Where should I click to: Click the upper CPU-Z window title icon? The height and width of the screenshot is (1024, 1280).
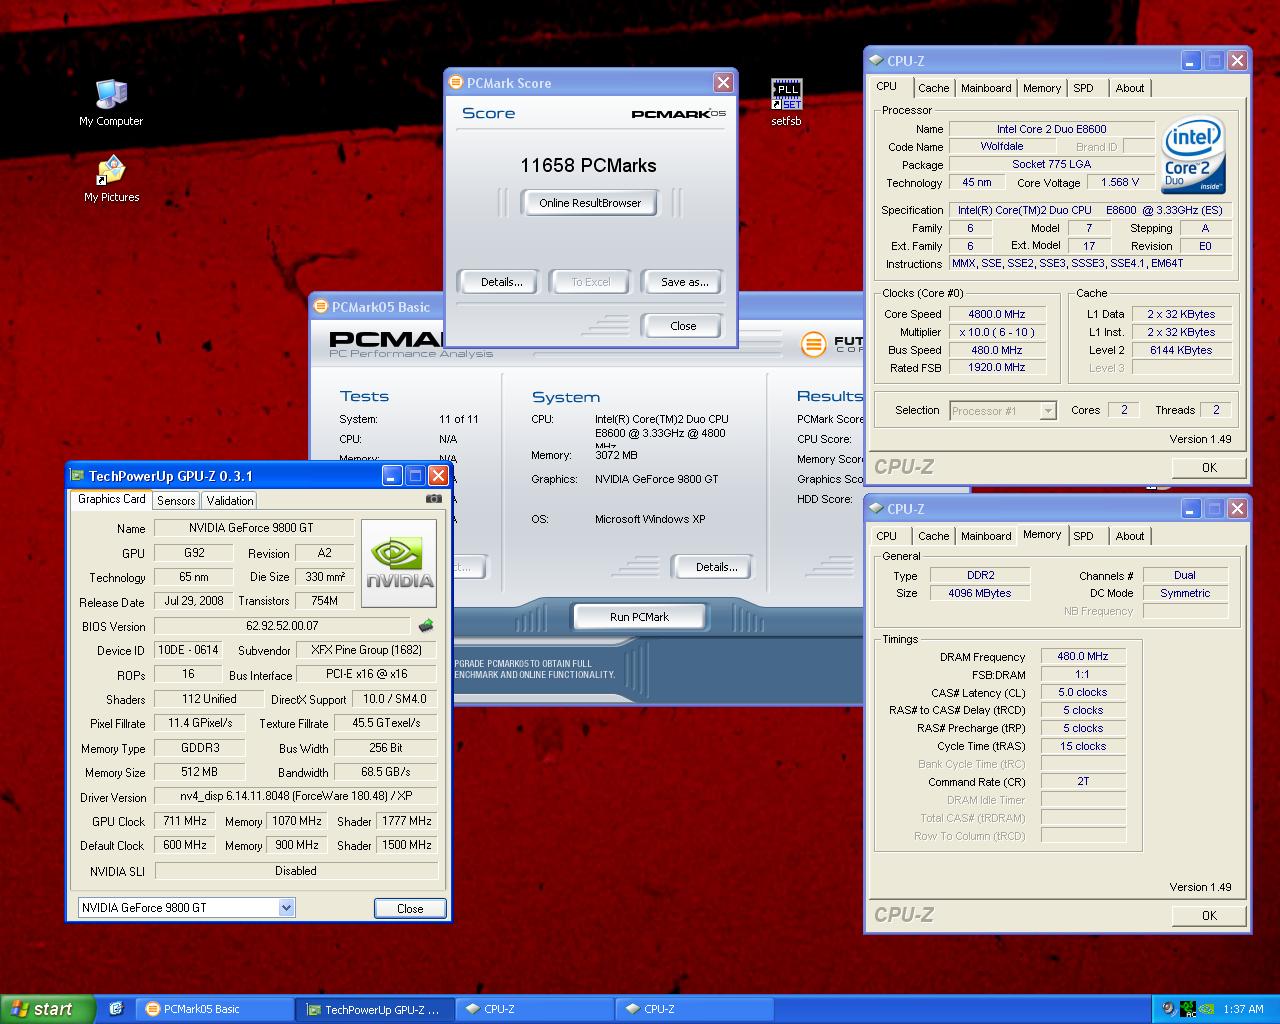[876, 61]
